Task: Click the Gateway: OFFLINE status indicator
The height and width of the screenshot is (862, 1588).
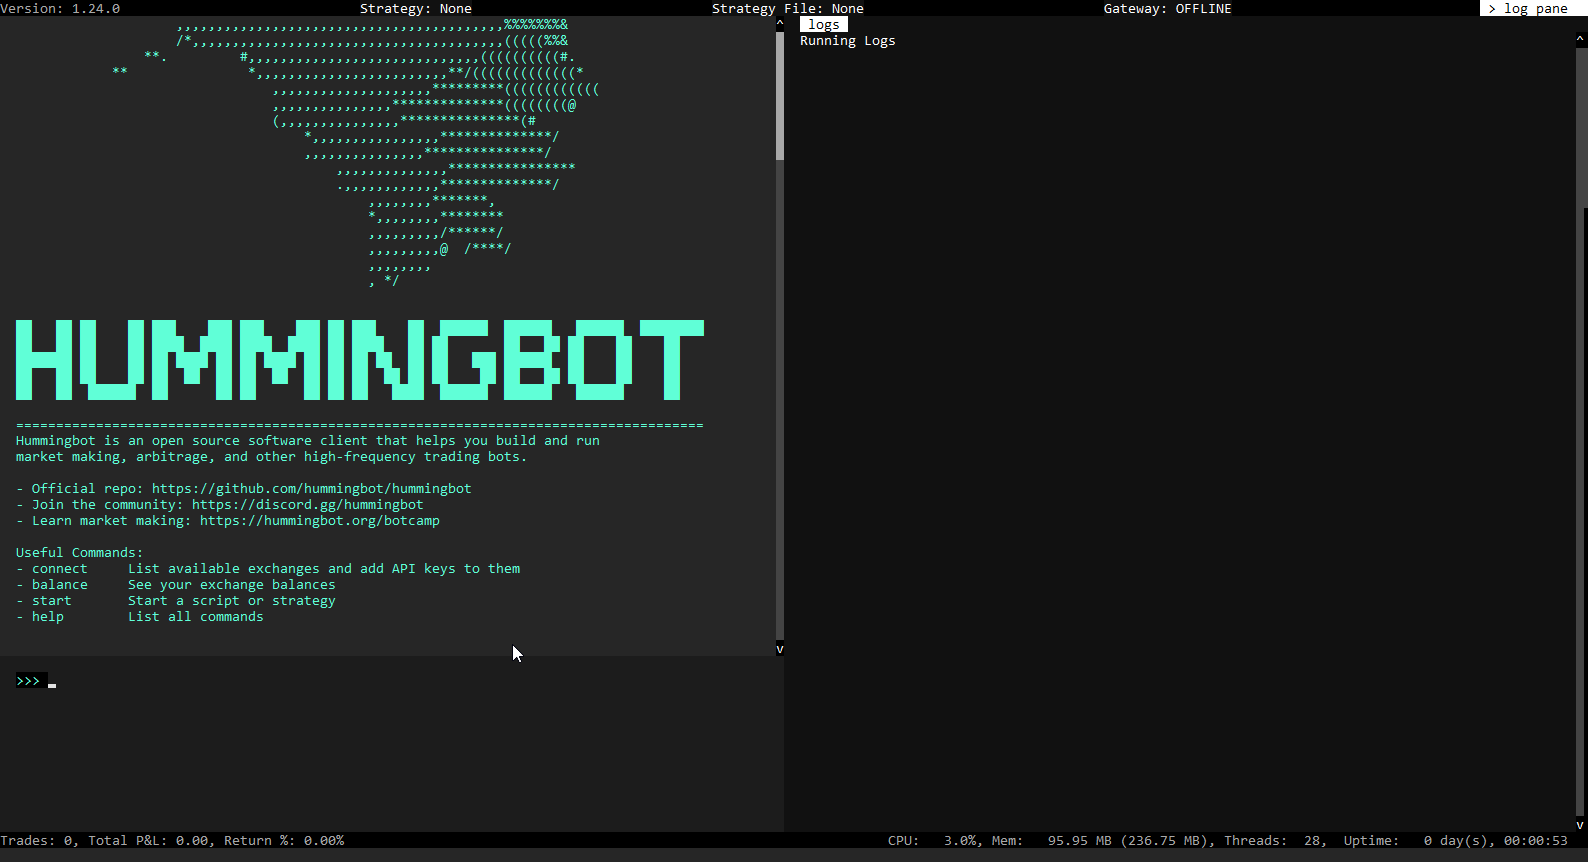Action: pos(1167,8)
